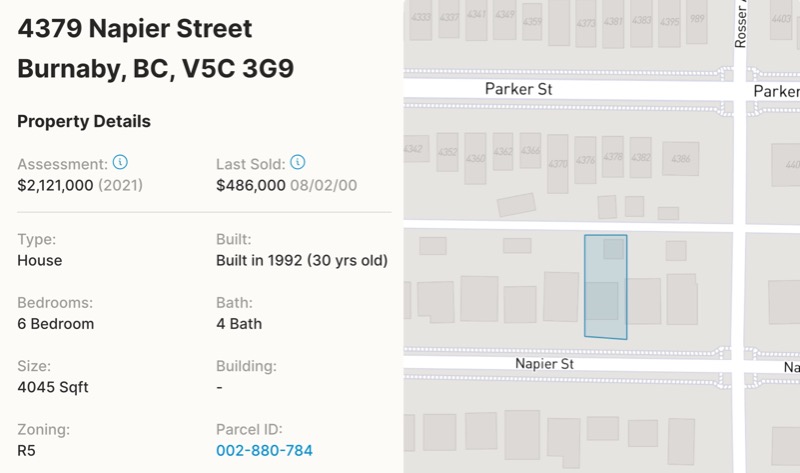The height and width of the screenshot is (473, 800).
Task: Select building 4378 on the map
Action: click(x=612, y=157)
